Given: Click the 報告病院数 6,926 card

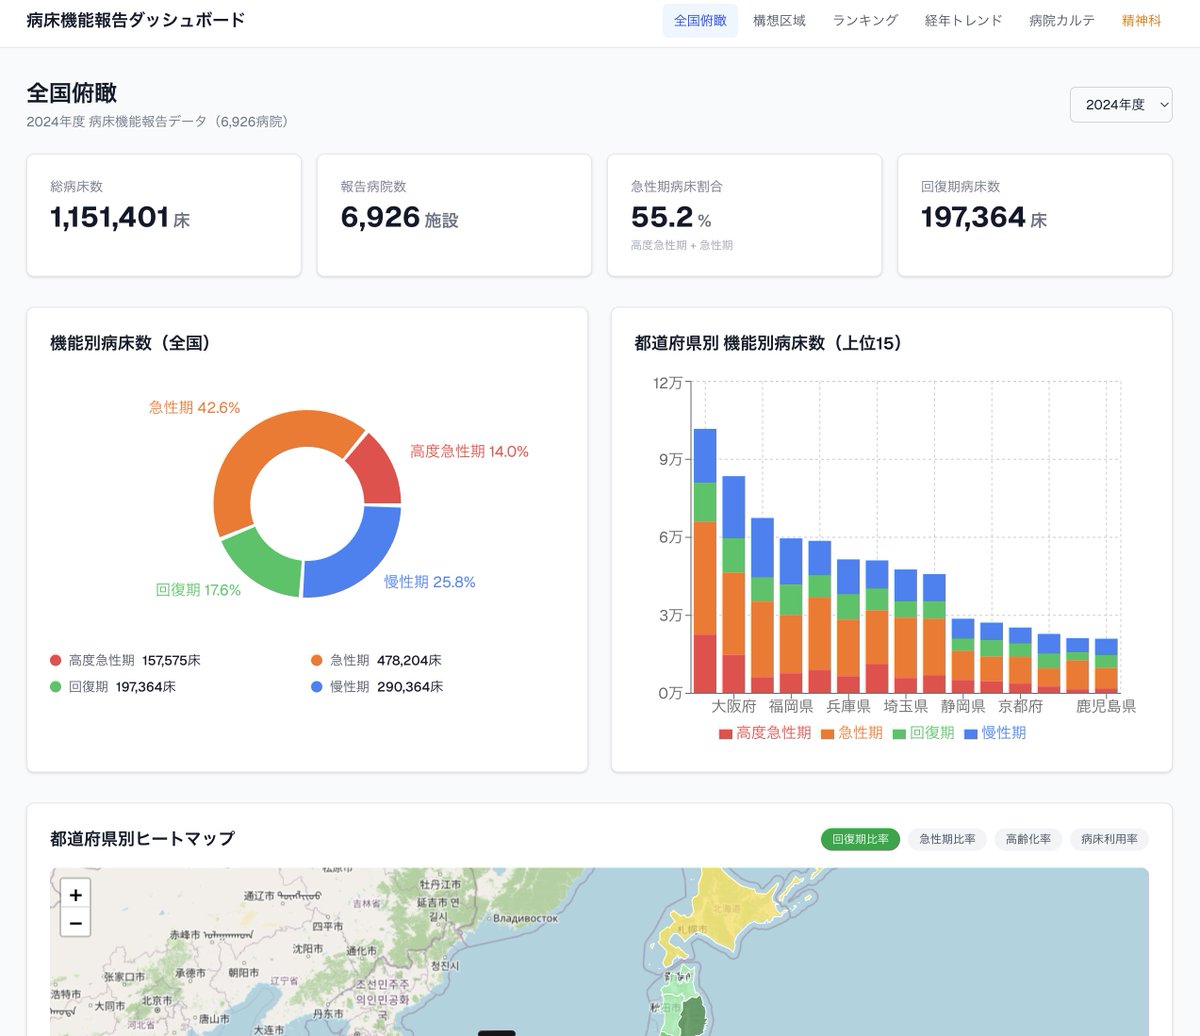Looking at the screenshot, I should click(454, 215).
